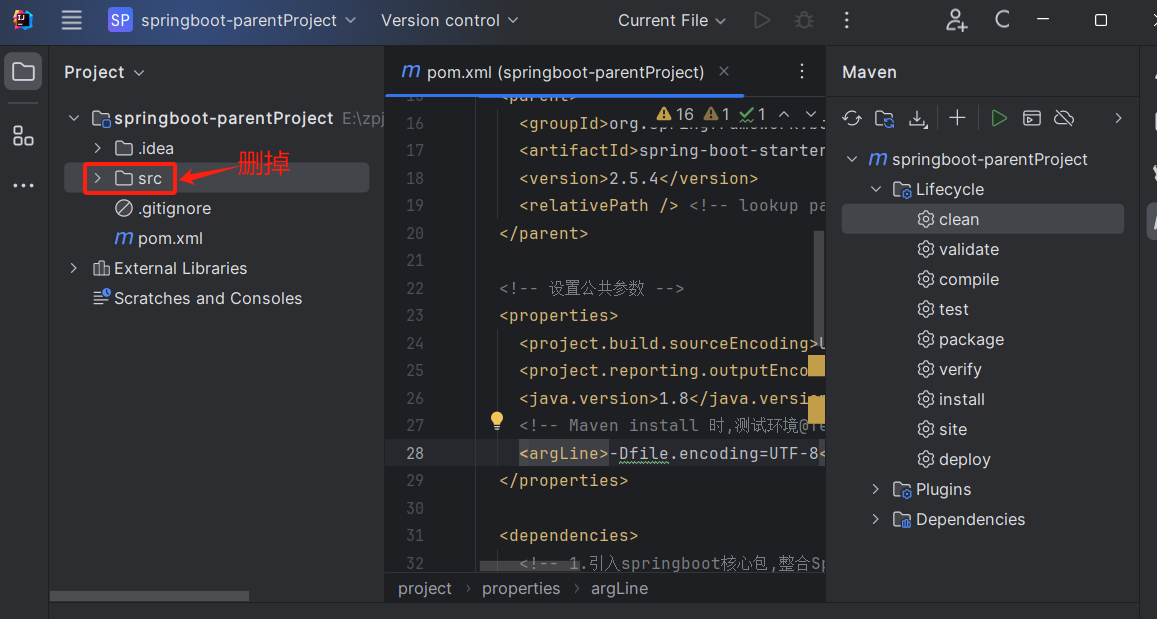Run Maven build green arrow
Screen dimensions: 1157x619
998,118
